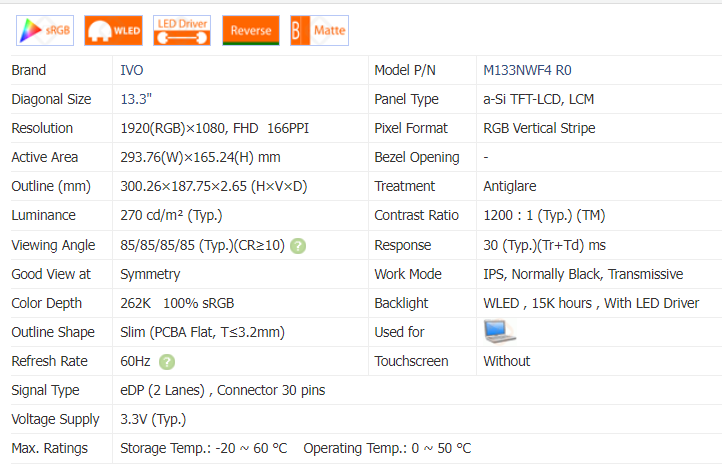Click the Voltage Supply label
The image size is (722, 465).
point(55,419)
